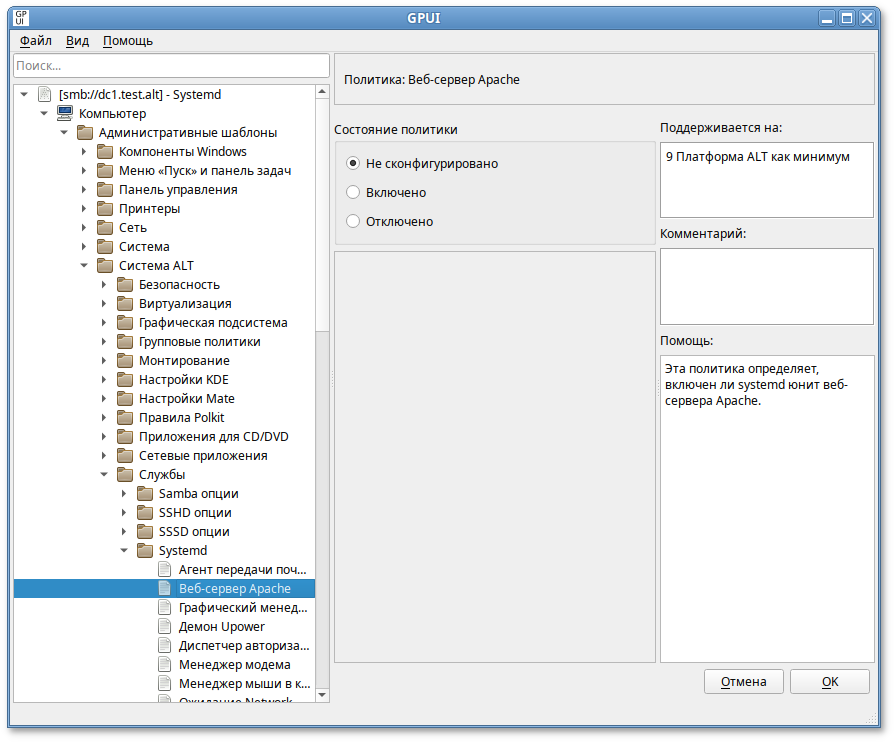
Task: Select the Включено policy state
Action: coord(352,192)
